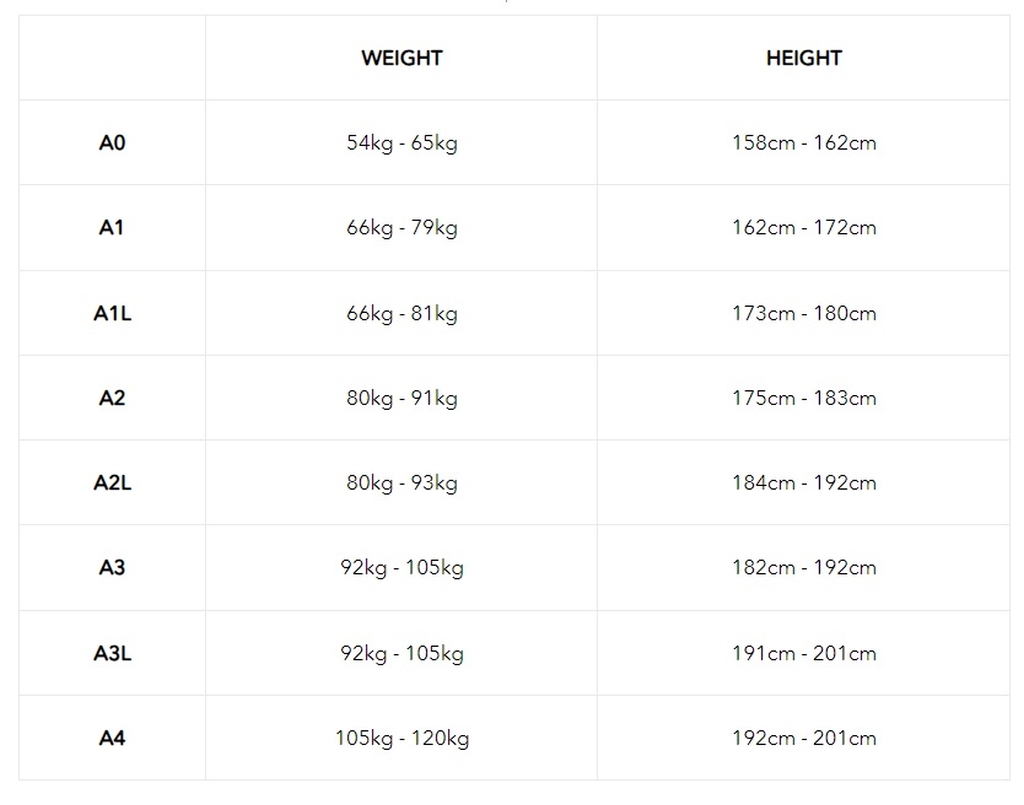1024x805 pixels.
Task: Select the A4 size row label
Action: pos(112,738)
